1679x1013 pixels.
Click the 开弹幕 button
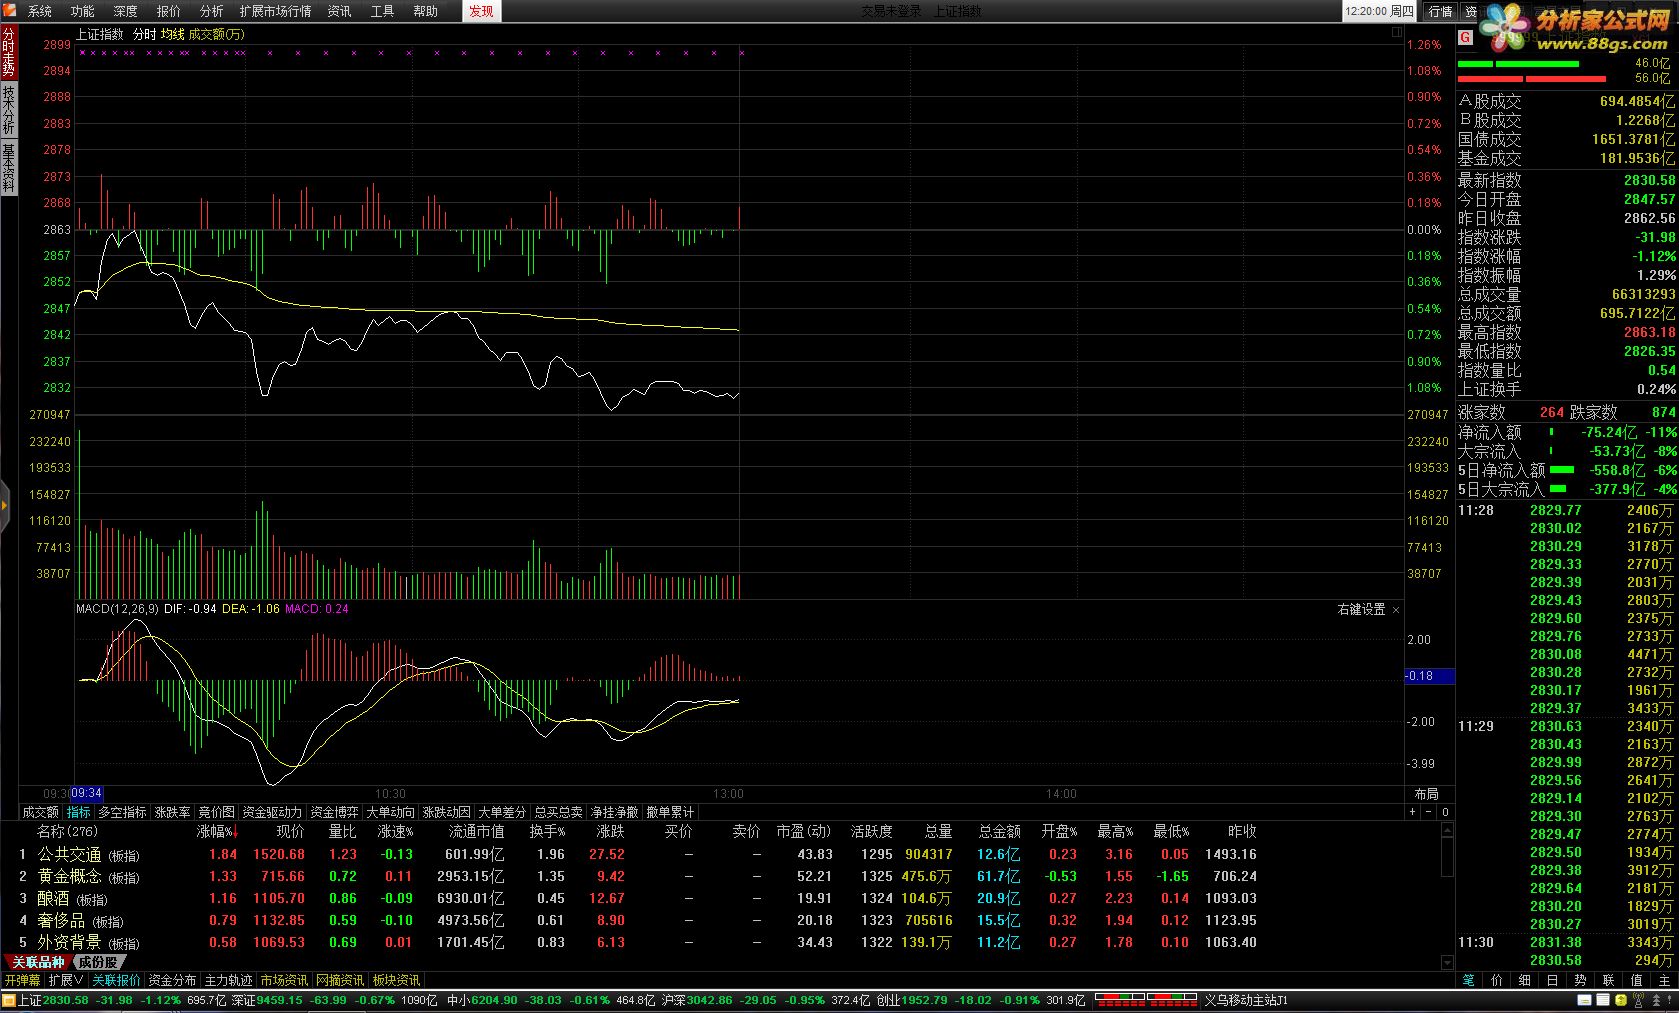[22, 980]
